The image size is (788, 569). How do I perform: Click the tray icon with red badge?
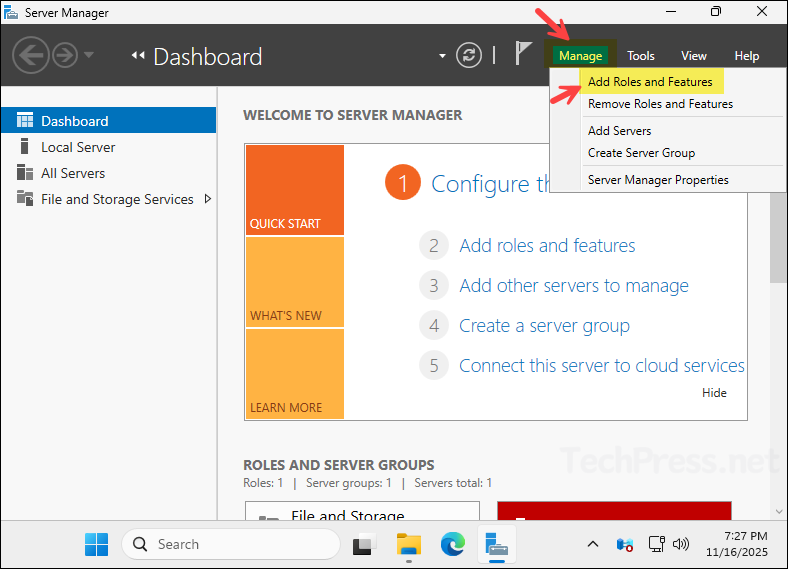pyautogui.click(x=625, y=544)
